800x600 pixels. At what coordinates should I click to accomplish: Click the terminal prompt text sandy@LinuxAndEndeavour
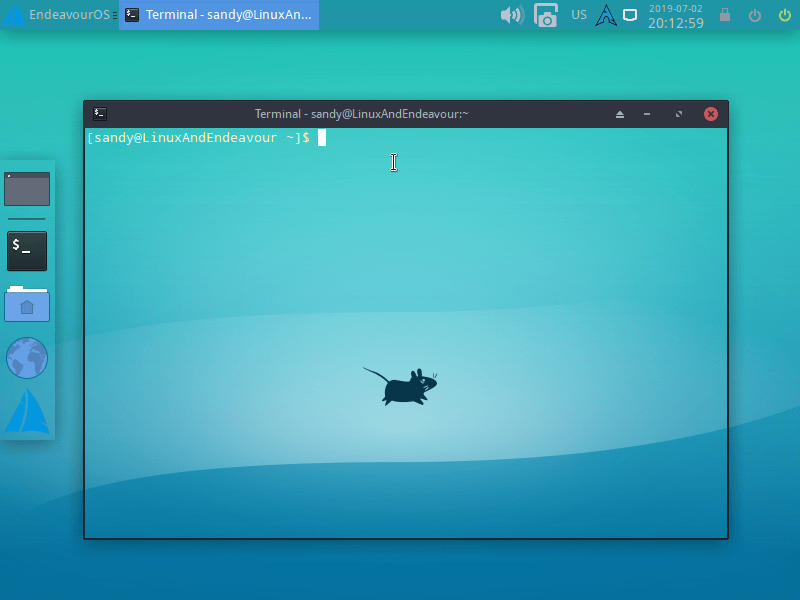(186, 138)
